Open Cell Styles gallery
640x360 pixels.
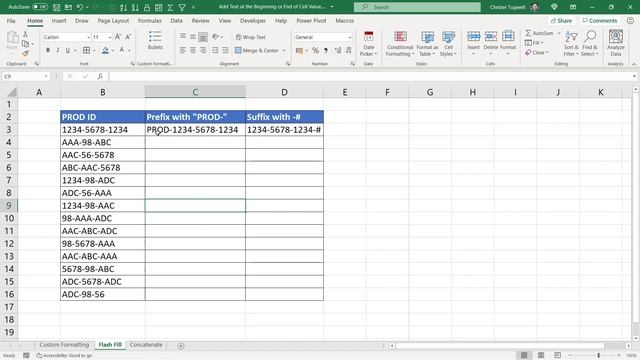pos(448,43)
